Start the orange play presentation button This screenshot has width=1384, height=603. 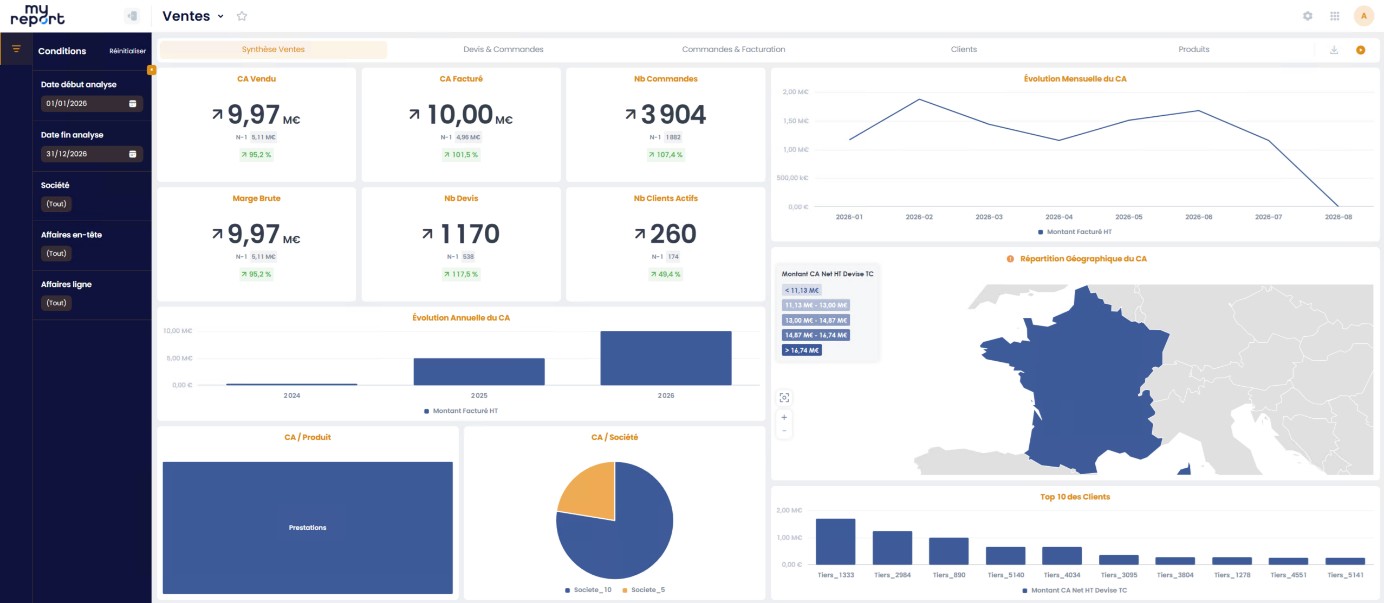(1361, 50)
